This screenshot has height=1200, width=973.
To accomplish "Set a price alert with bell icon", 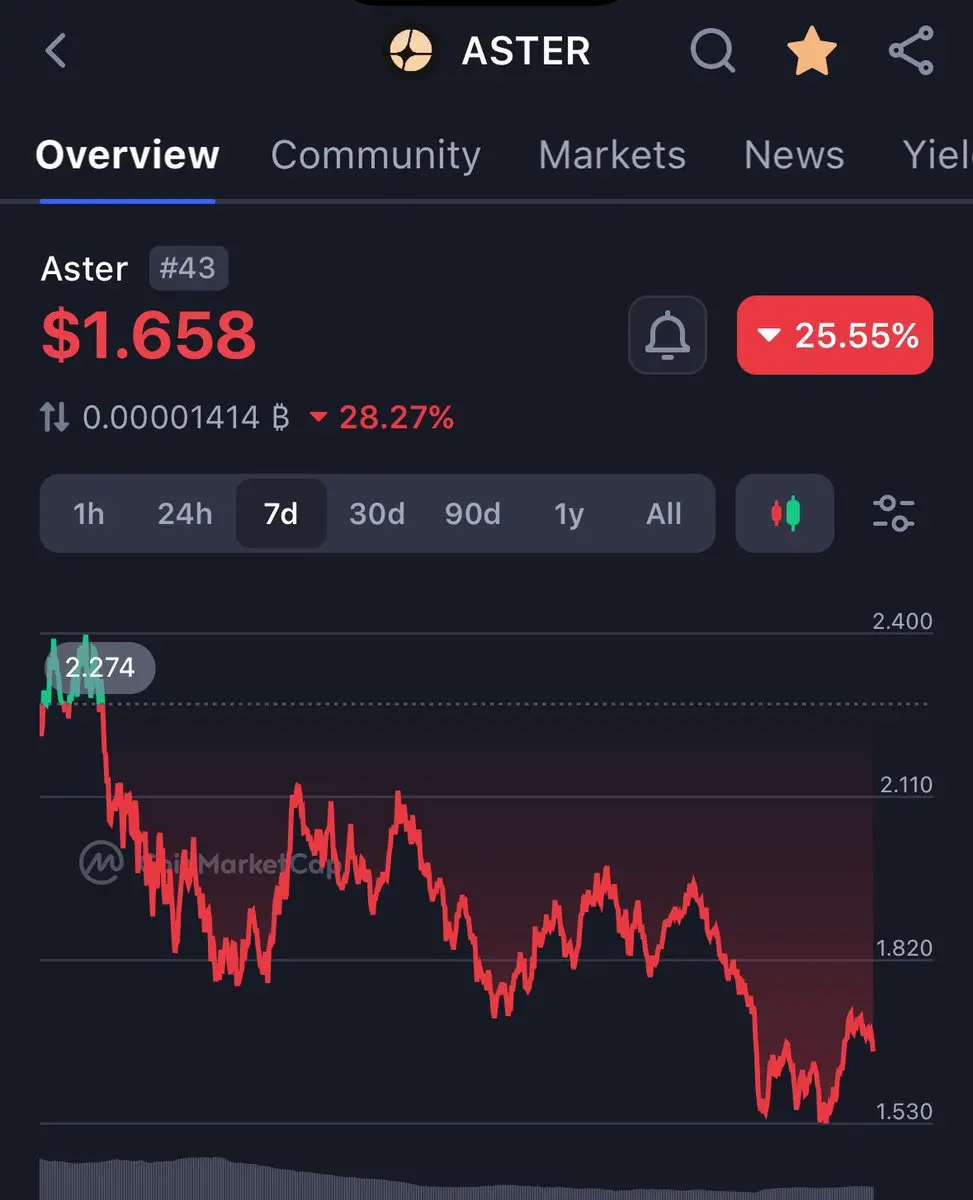I will click(x=667, y=335).
